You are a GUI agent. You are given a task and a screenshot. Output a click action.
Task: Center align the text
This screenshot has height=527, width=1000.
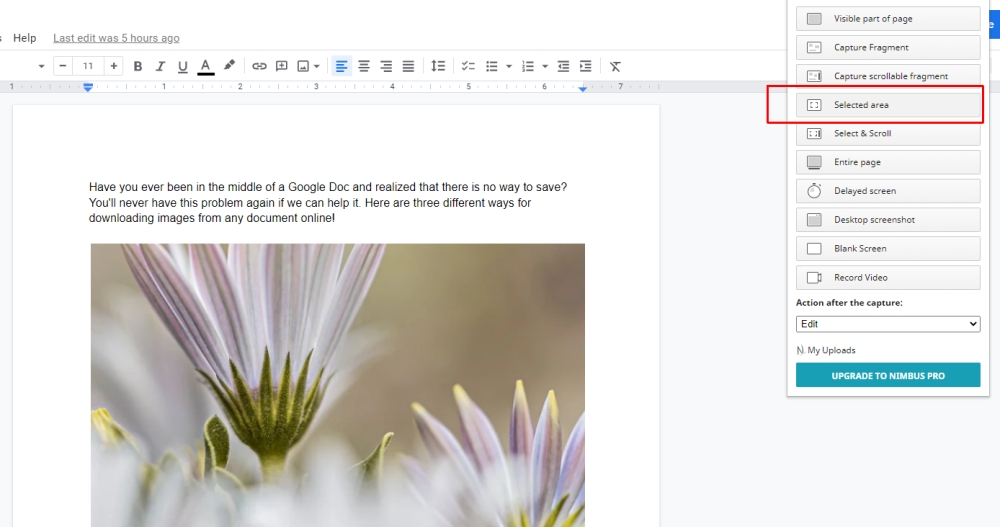tap(364, 66)
